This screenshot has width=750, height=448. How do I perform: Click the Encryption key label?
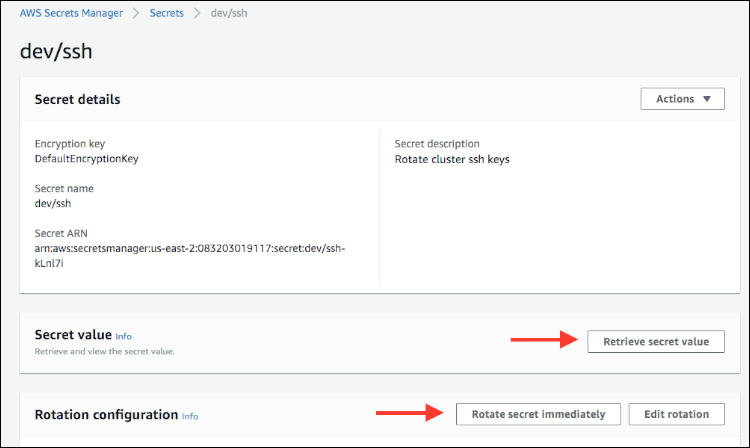(x=70, y=144)
